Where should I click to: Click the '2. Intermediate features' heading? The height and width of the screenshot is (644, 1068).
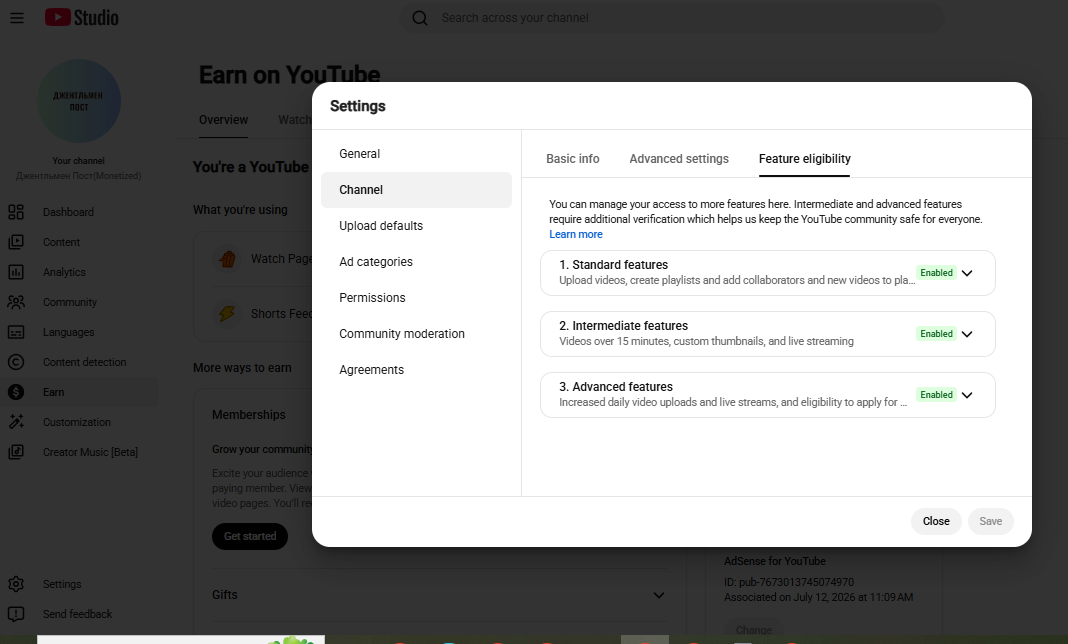(623, 326)
